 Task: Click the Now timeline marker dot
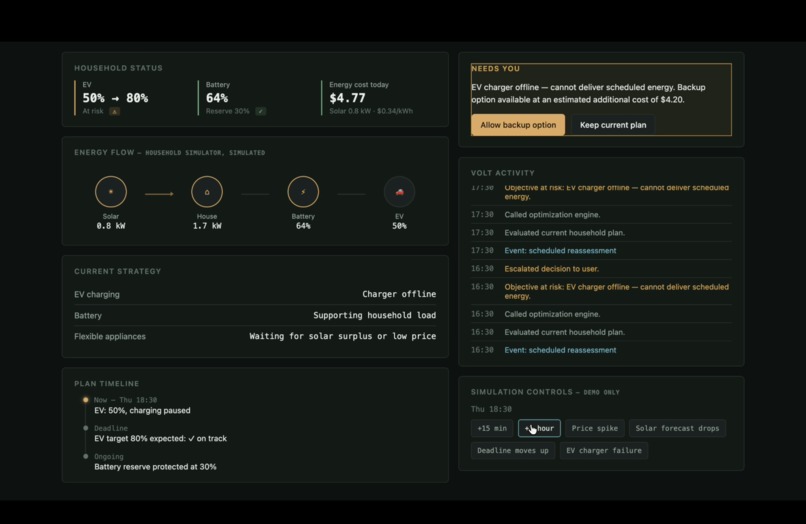coord(85,400)
